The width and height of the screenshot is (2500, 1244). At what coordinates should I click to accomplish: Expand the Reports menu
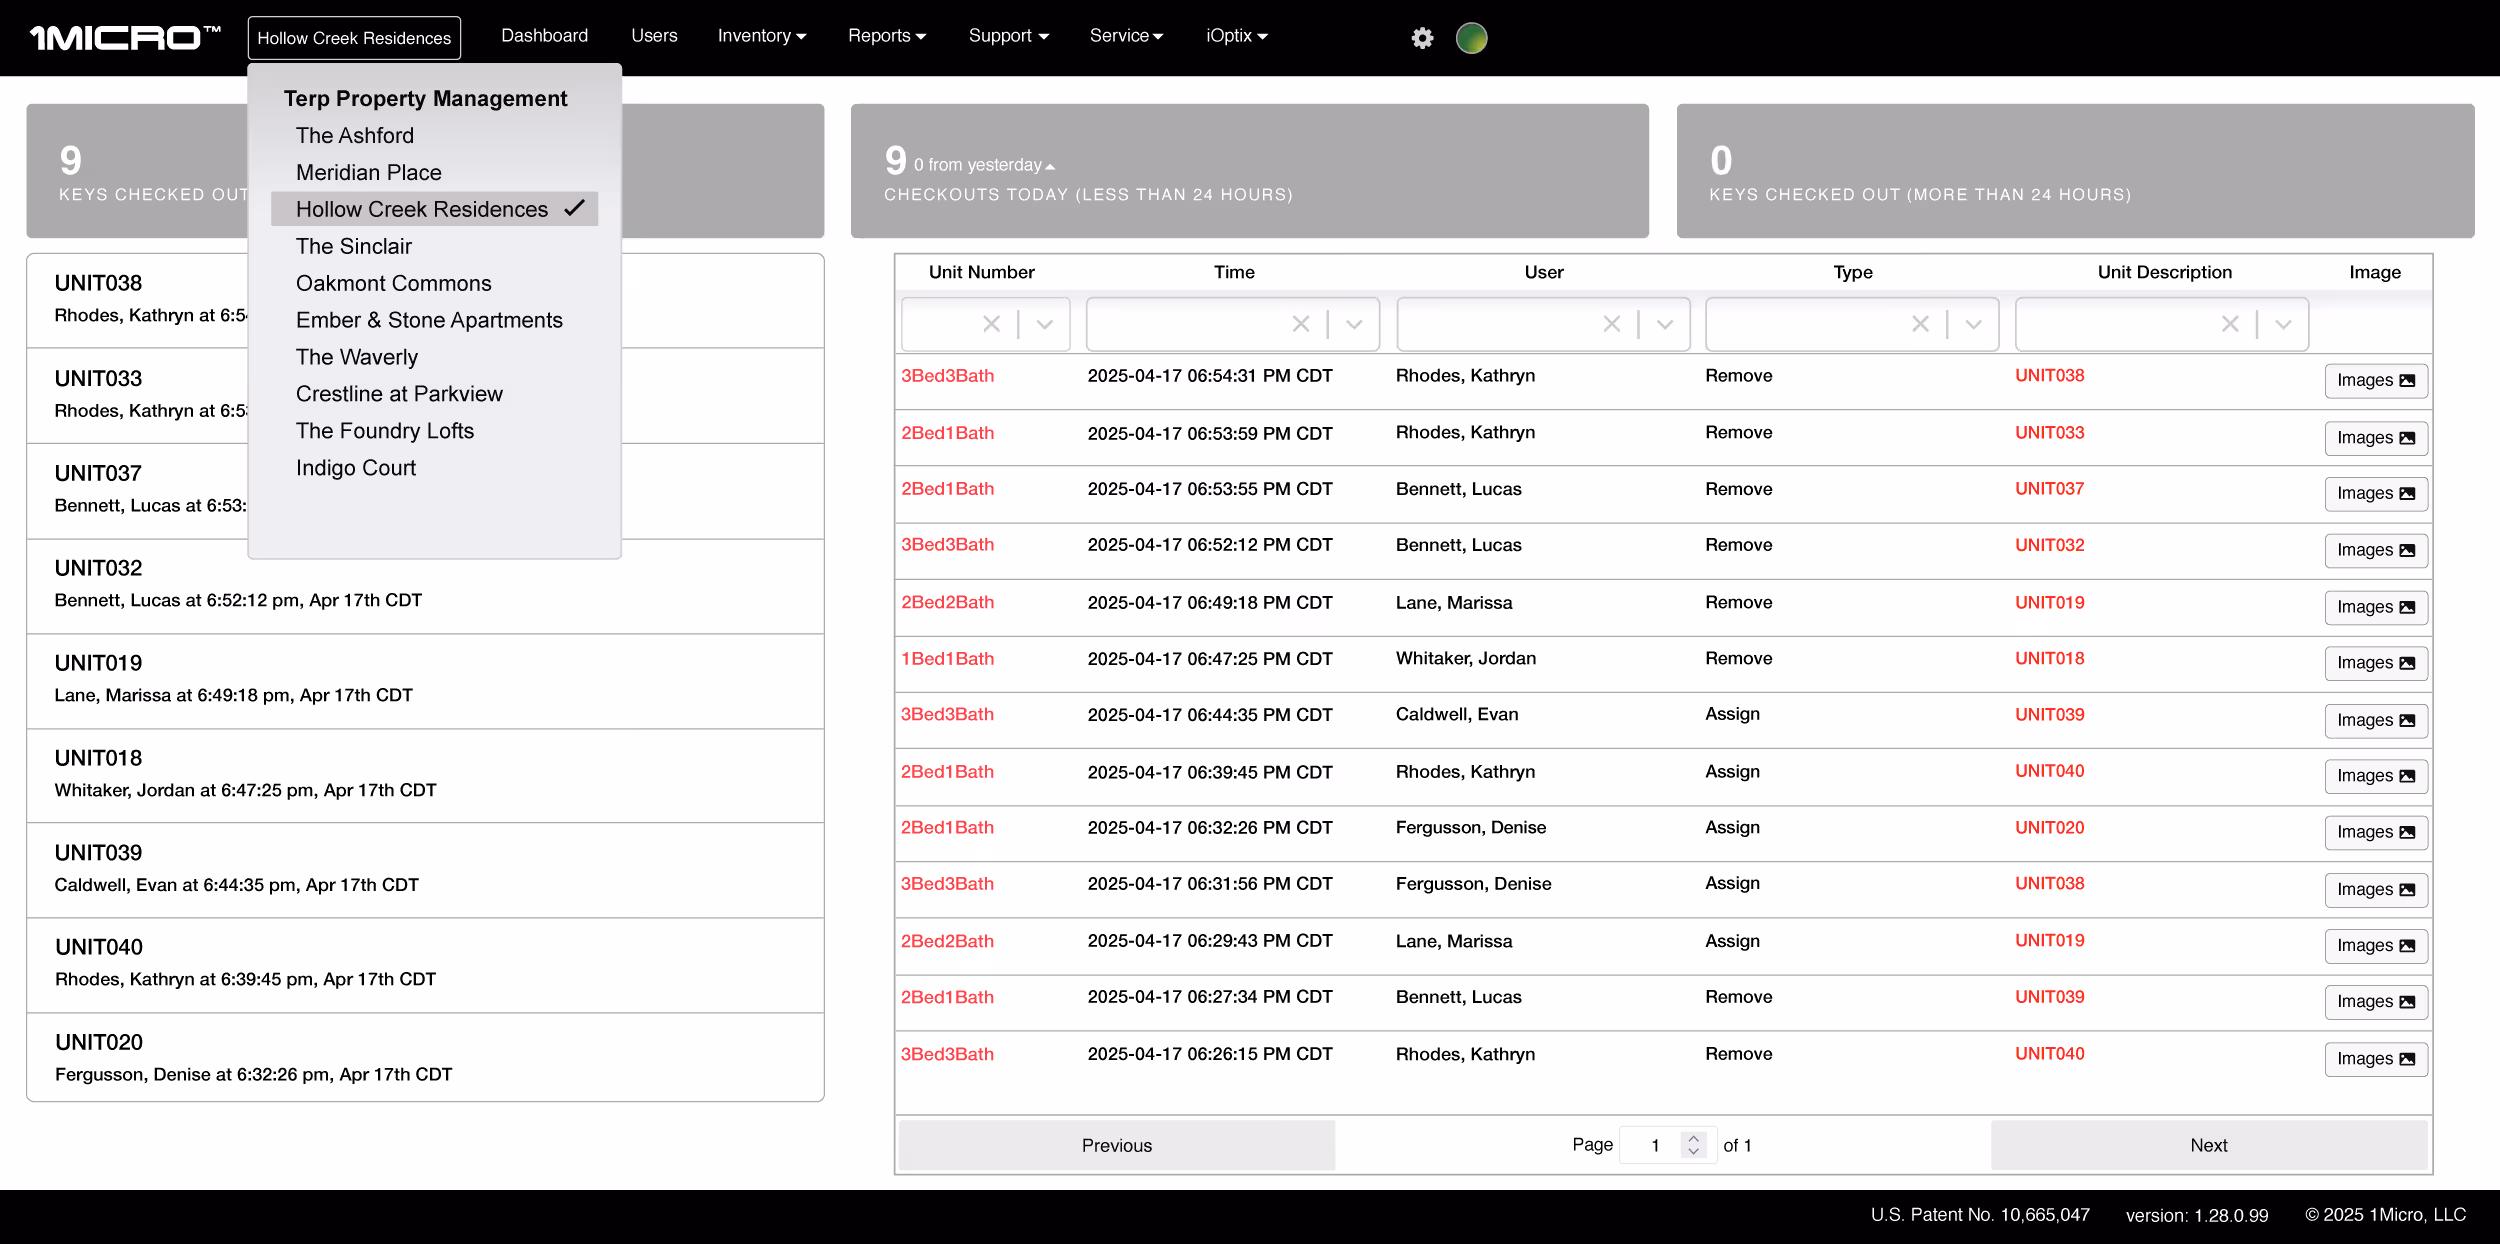click(885, 35)
